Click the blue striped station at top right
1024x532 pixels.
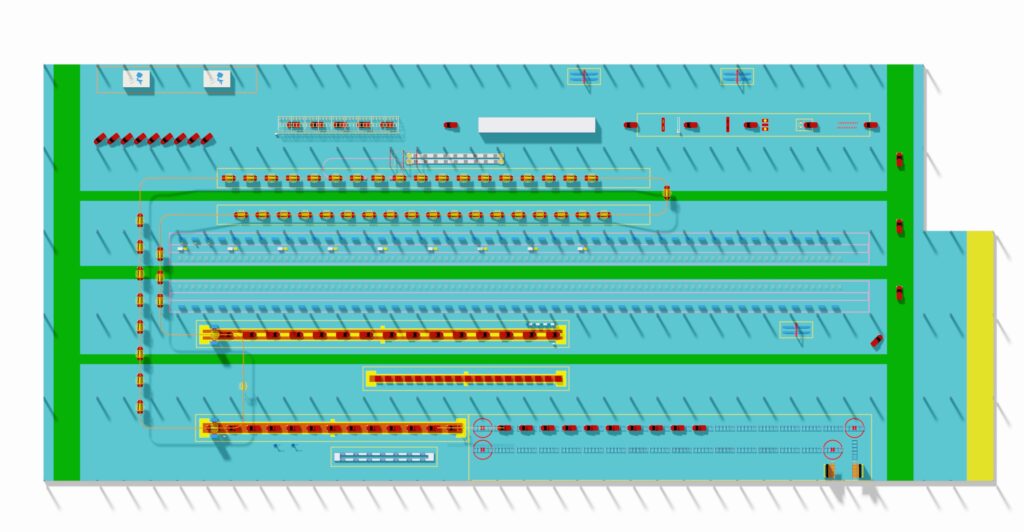(x=737, y=76)
